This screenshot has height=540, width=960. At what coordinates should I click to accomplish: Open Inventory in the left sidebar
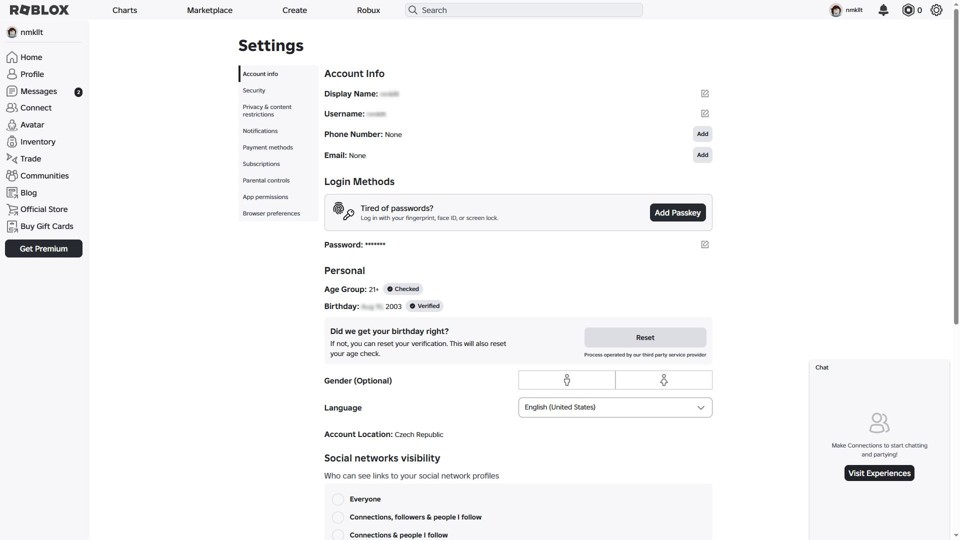pyautogui.click(x=37, y=142)
